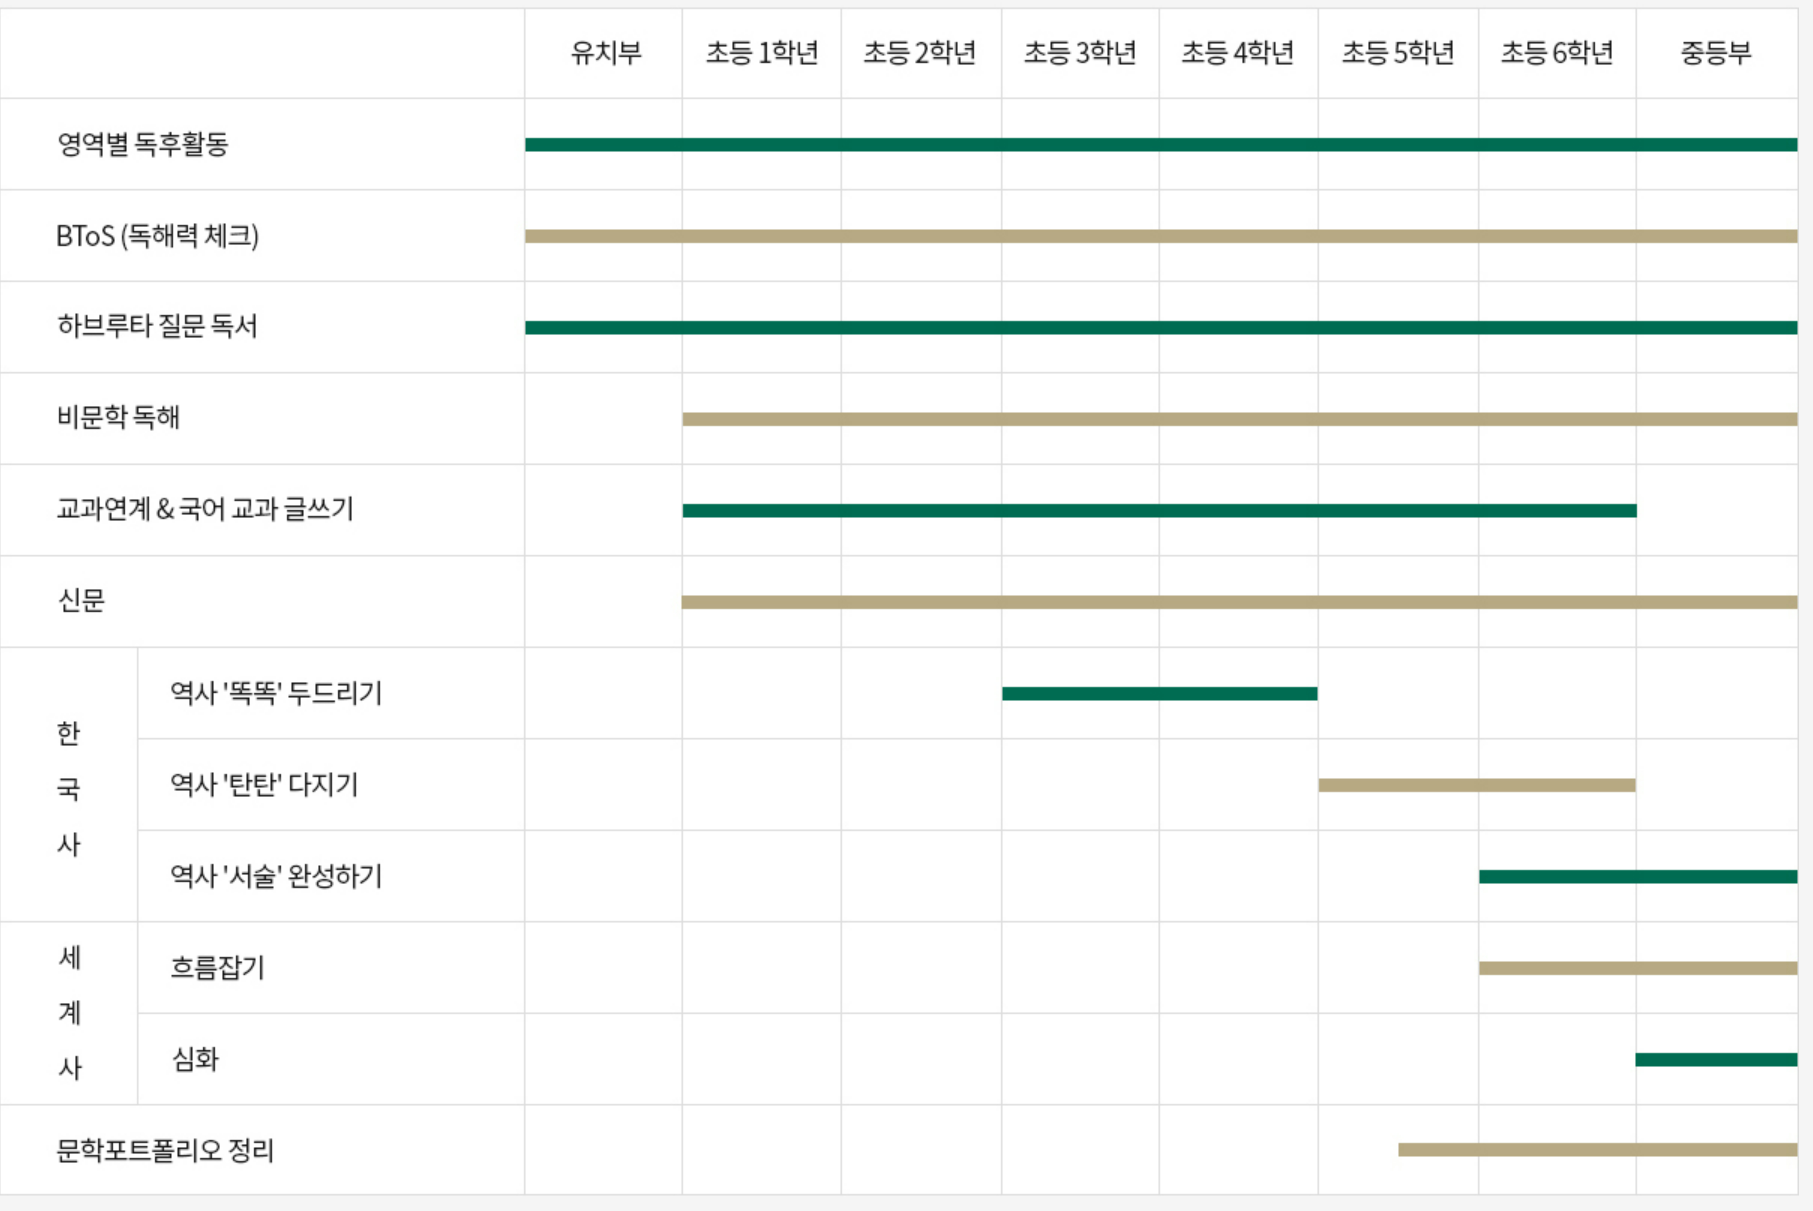Click the 역사 '똑똑' 두드리기 label
Screen dimensions: 1813x1211
(276, 693)
